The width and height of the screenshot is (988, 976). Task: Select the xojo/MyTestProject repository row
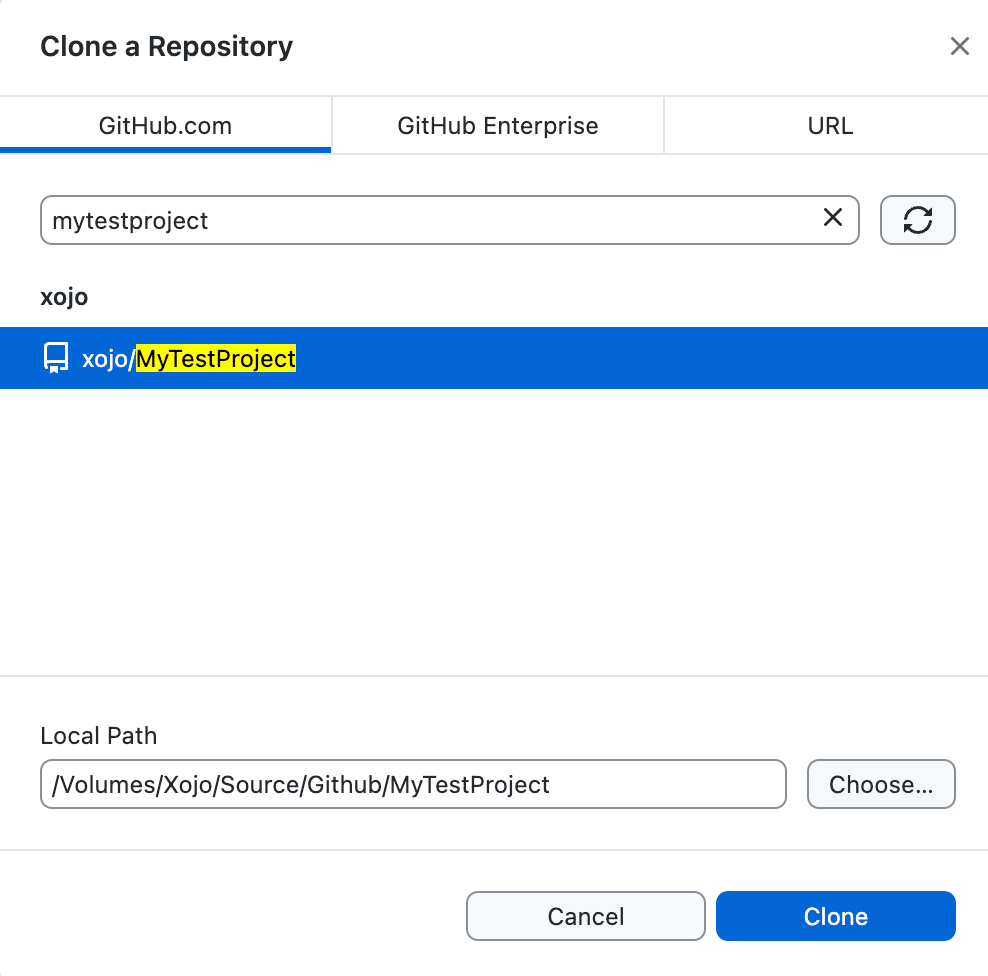coord(494,358)
